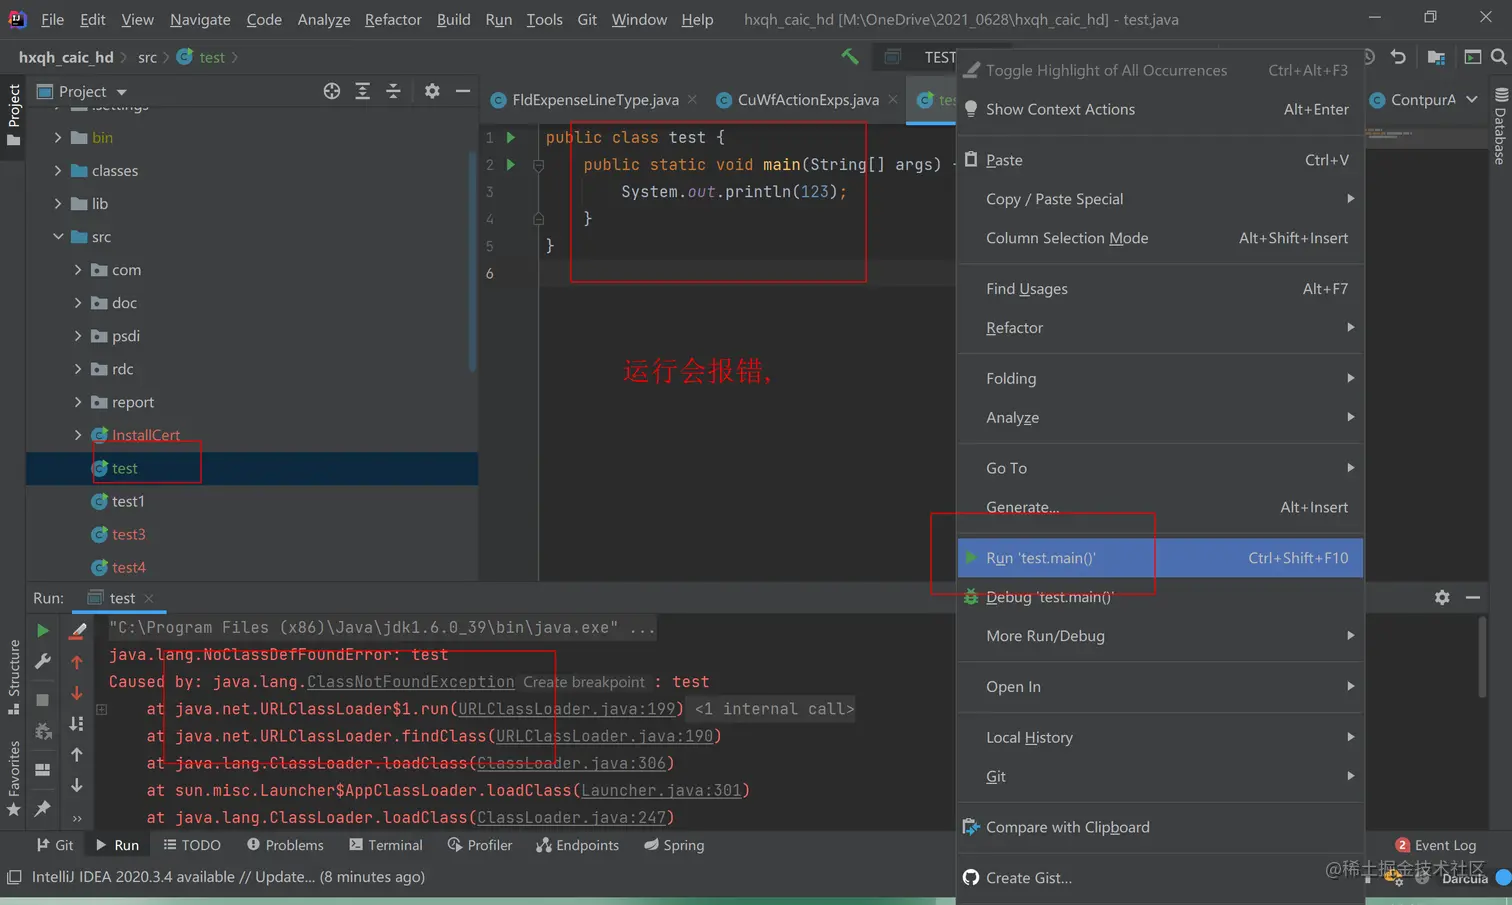Click the IntelliJ IDEA update notification
The height and width of the screenshot is (905, 1512).
pos(228,877)
